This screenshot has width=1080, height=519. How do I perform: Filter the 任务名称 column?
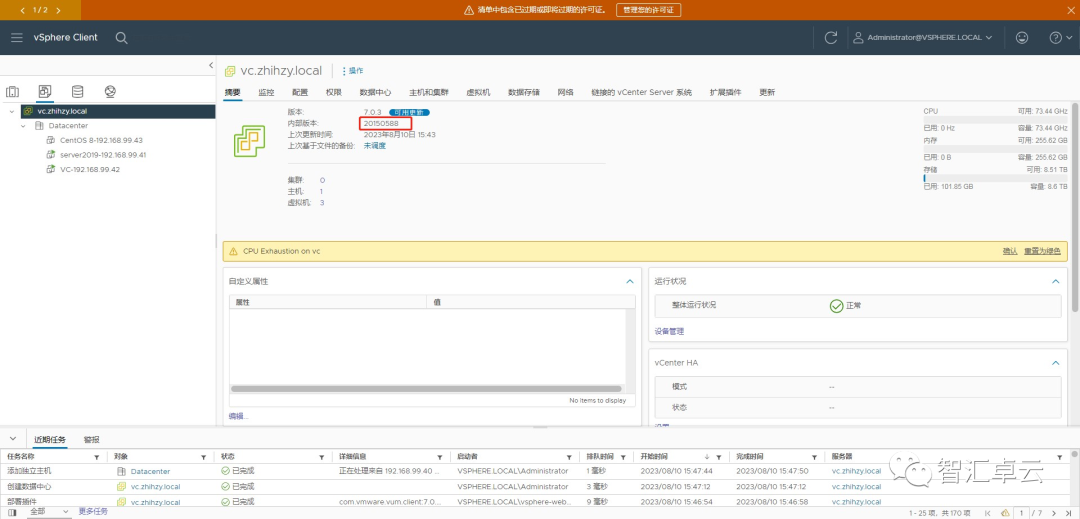click(96, 457)
